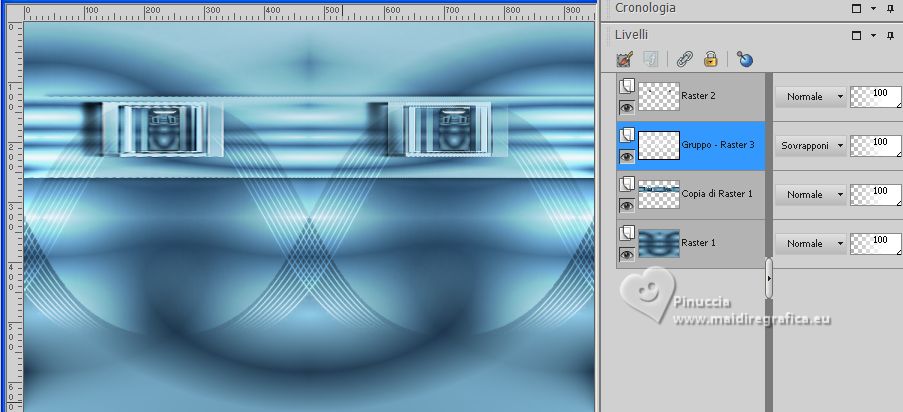Viewport: 903px width, 412px height.
Task: Select the Raster 2 layer name
Action: point(698,96)
